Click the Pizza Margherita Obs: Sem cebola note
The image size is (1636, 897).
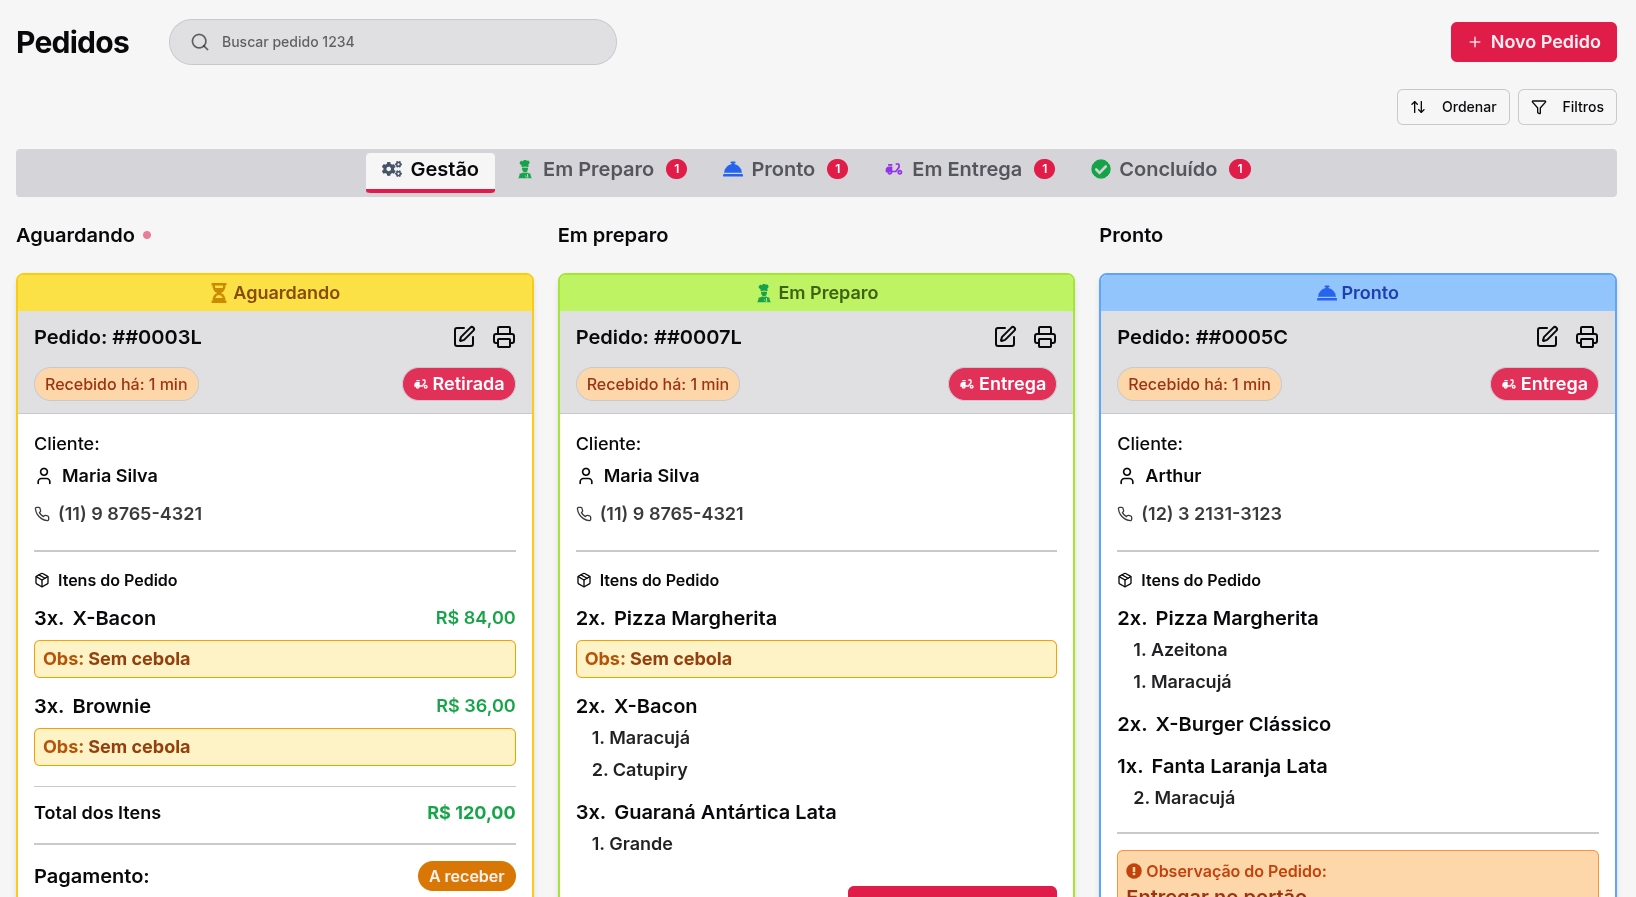[x=816, y=659]
